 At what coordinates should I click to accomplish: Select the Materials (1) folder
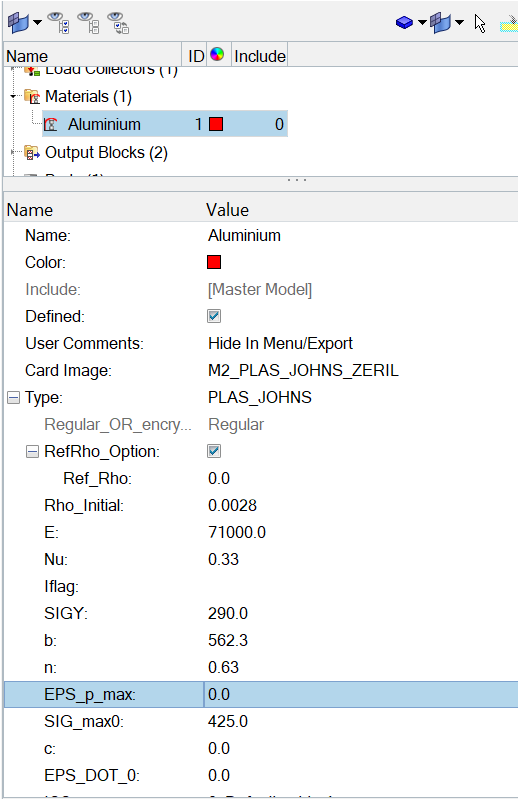point(88,96)
